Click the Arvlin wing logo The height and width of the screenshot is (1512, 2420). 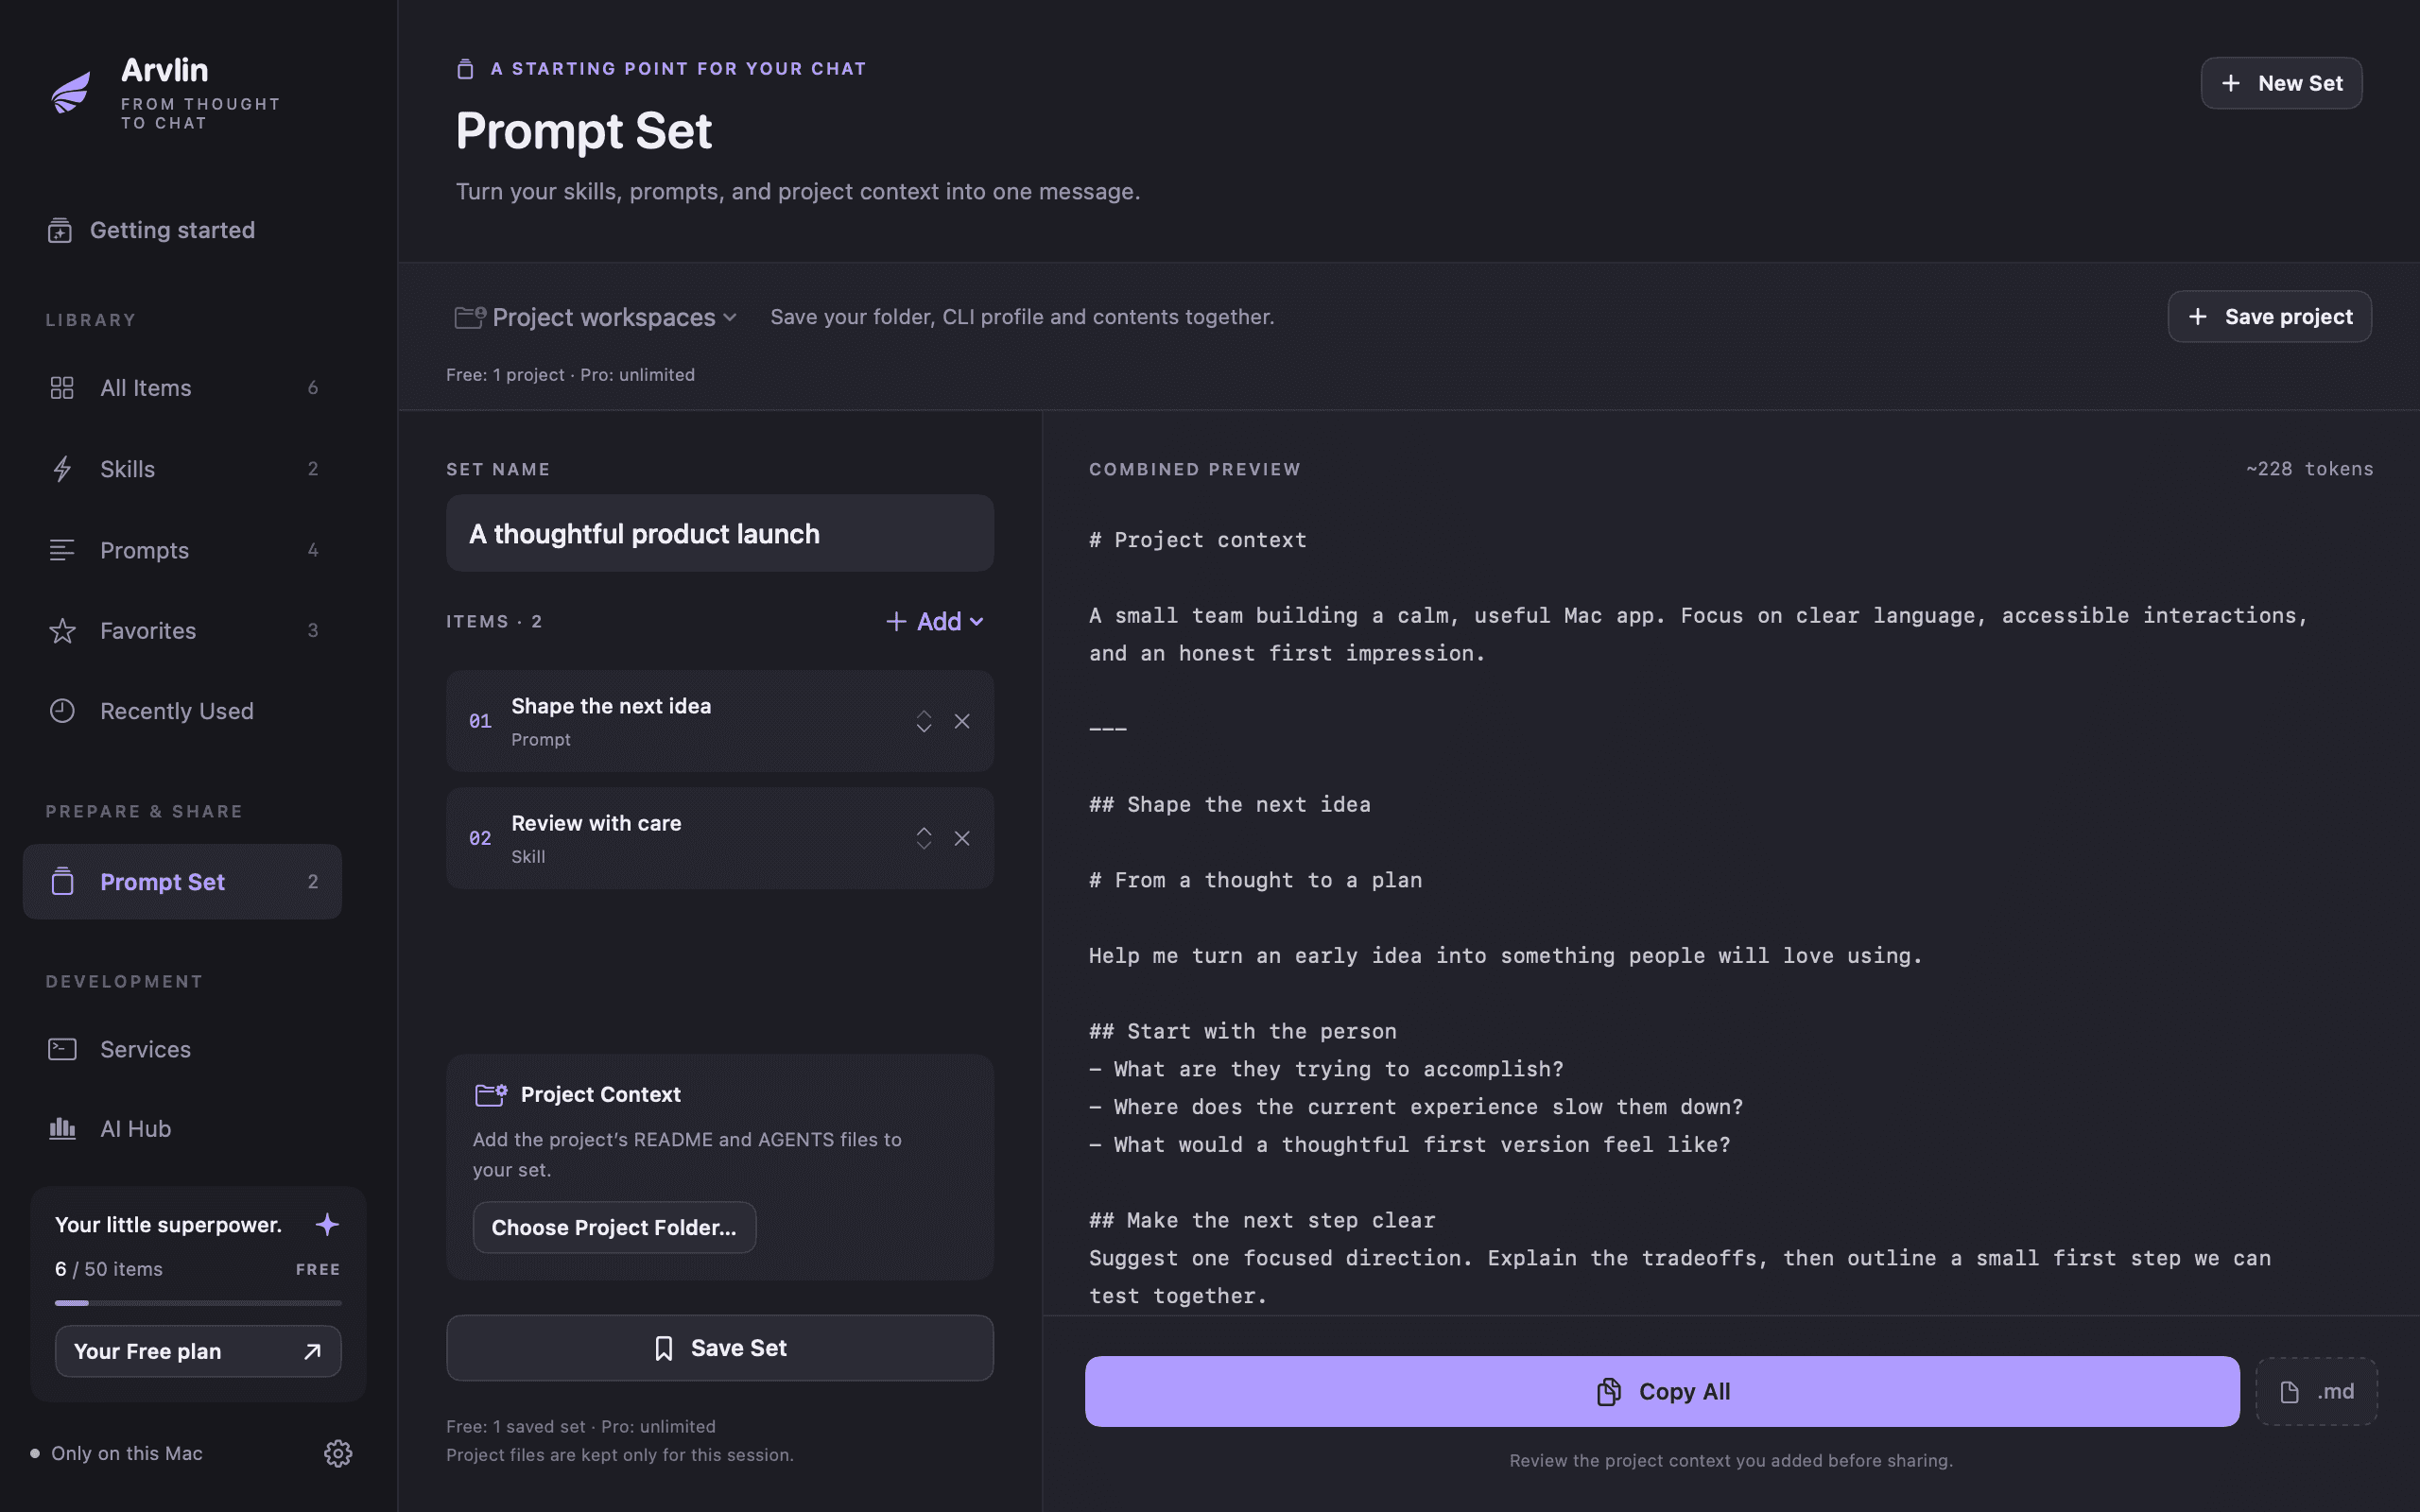[72, 92]
